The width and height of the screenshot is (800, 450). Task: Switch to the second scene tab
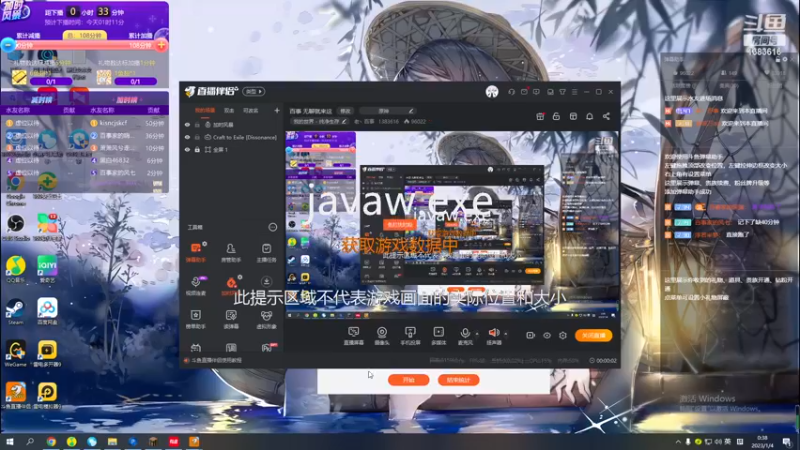coord(229,111)
